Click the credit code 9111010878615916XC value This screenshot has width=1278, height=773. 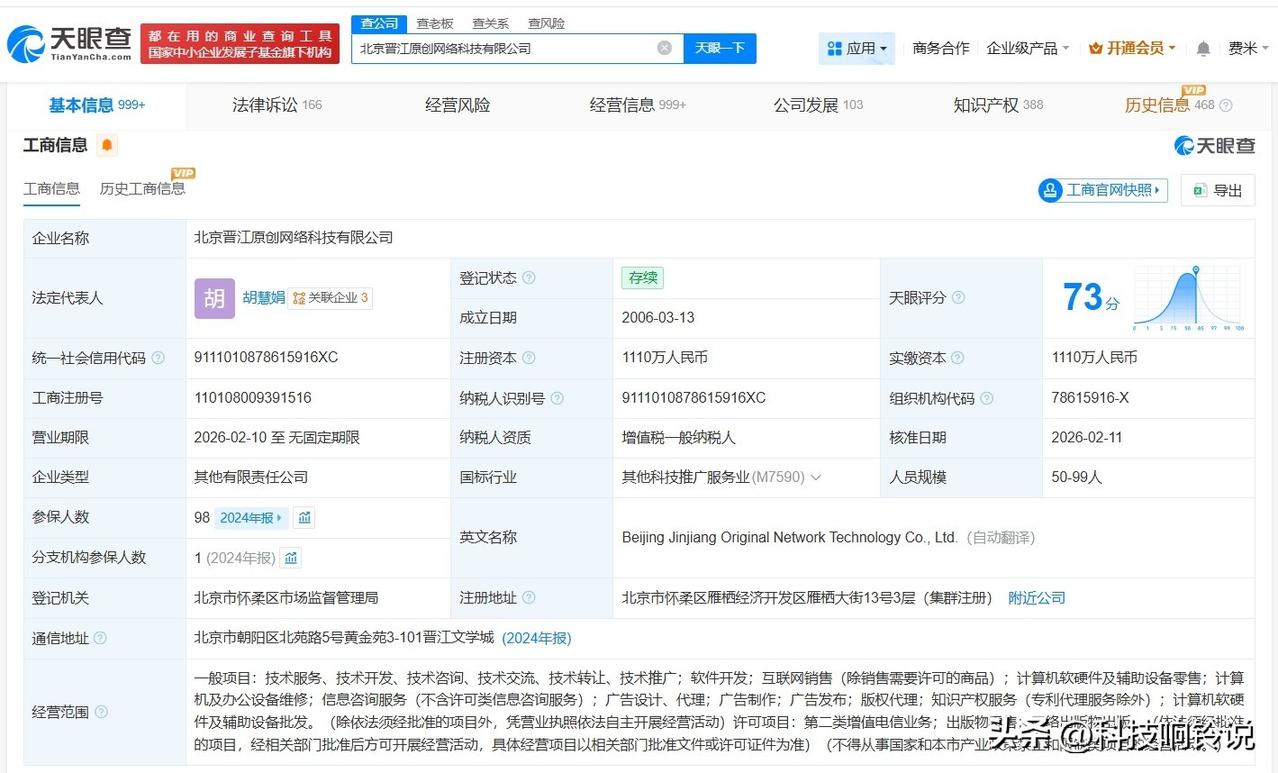(x=266, y=358)
